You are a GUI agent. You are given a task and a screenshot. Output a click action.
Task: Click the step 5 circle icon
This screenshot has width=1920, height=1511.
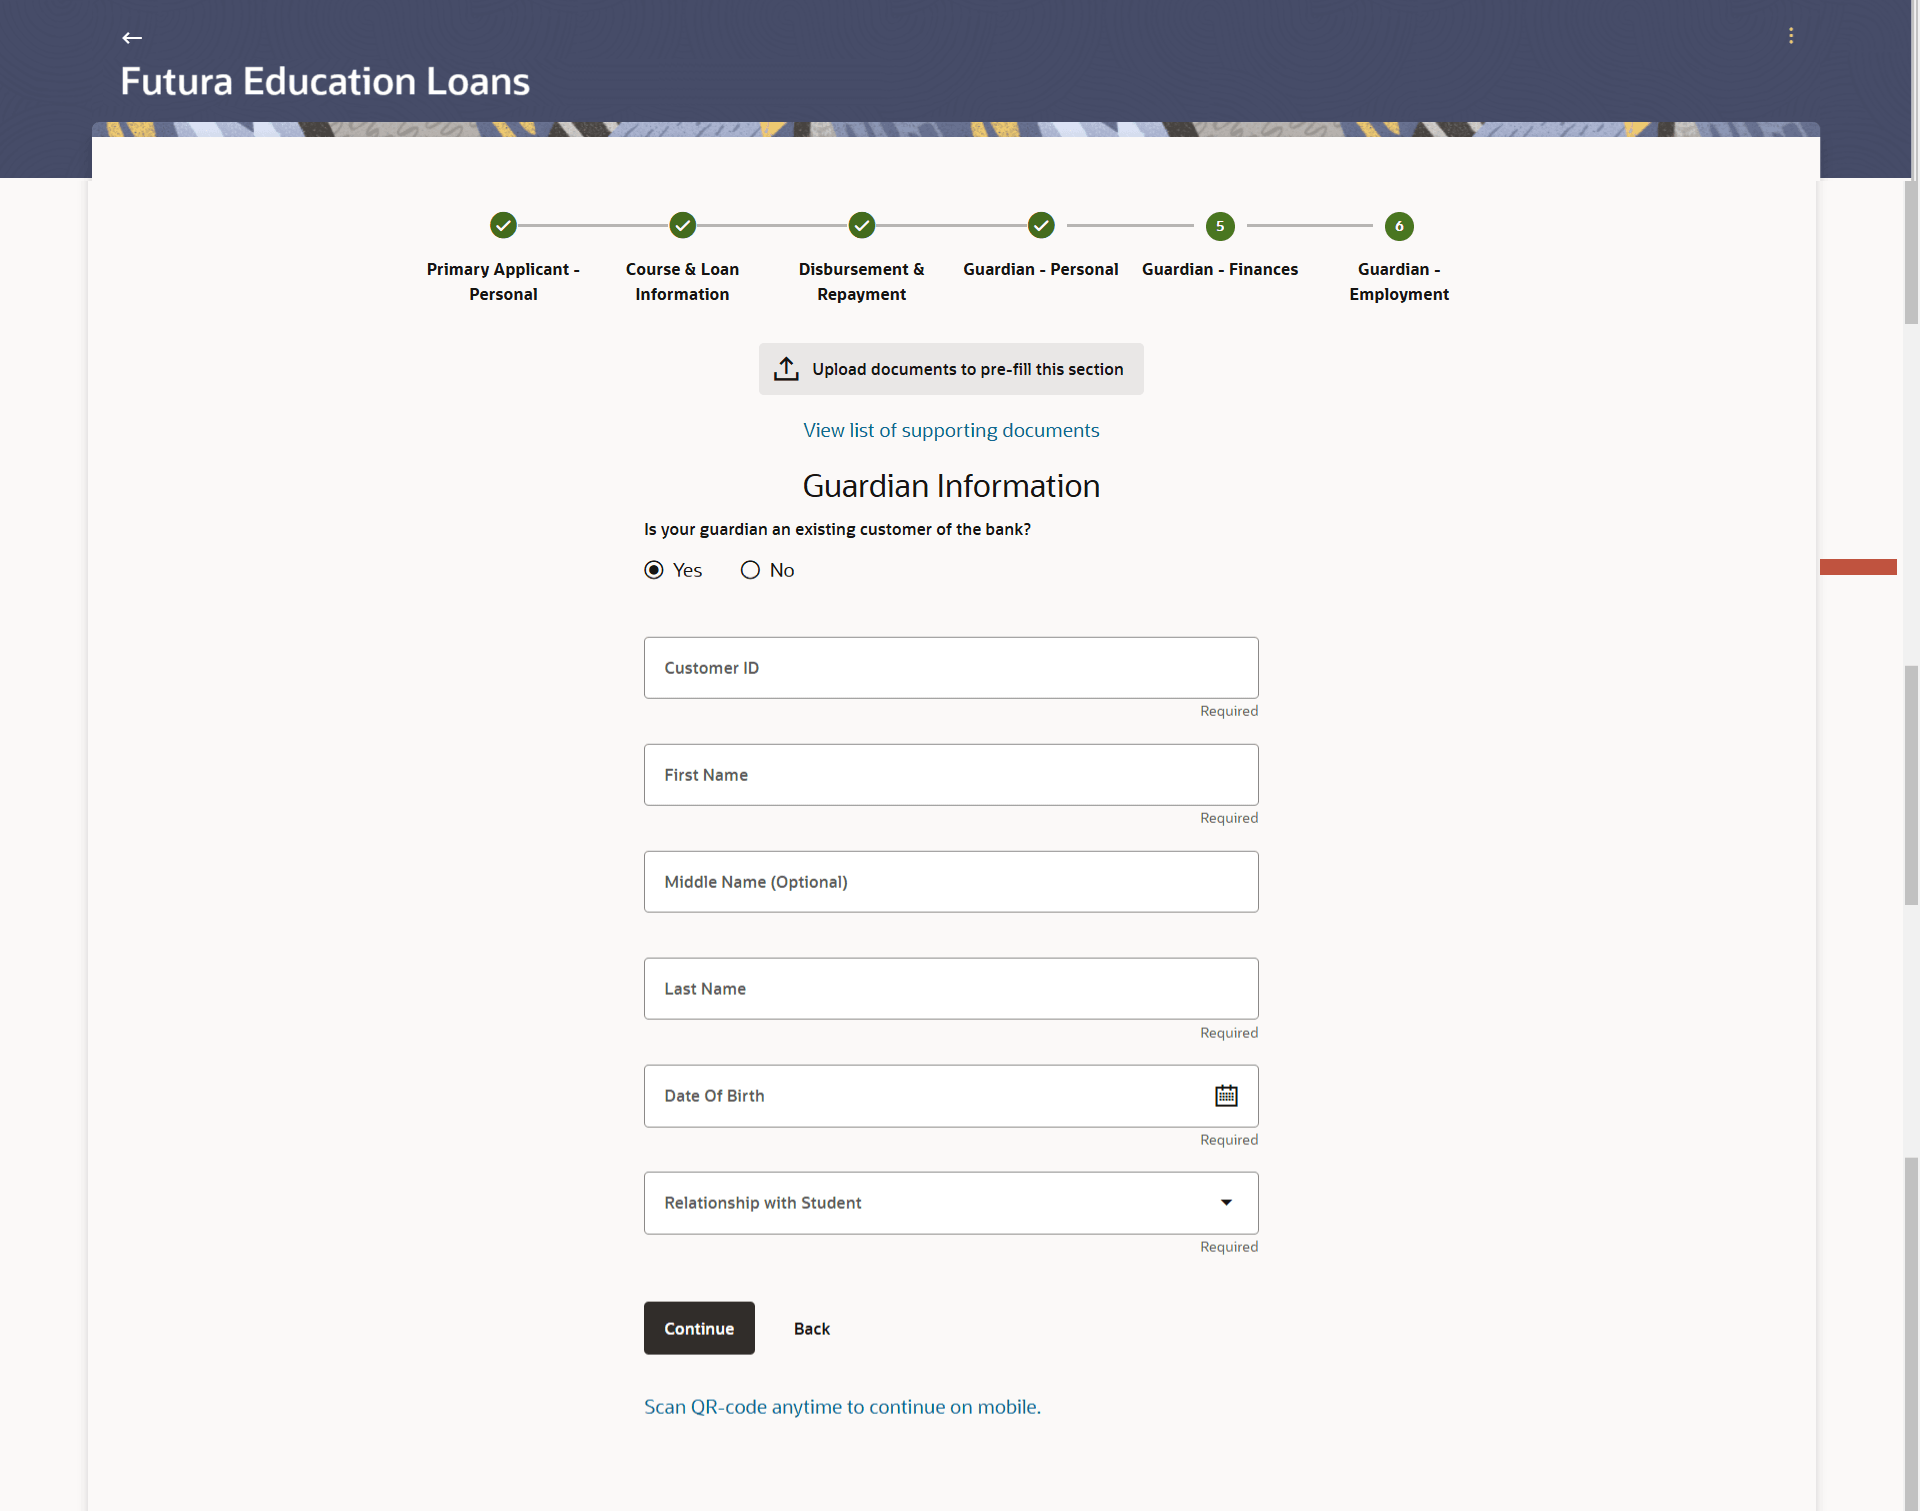pos(1219,226)
